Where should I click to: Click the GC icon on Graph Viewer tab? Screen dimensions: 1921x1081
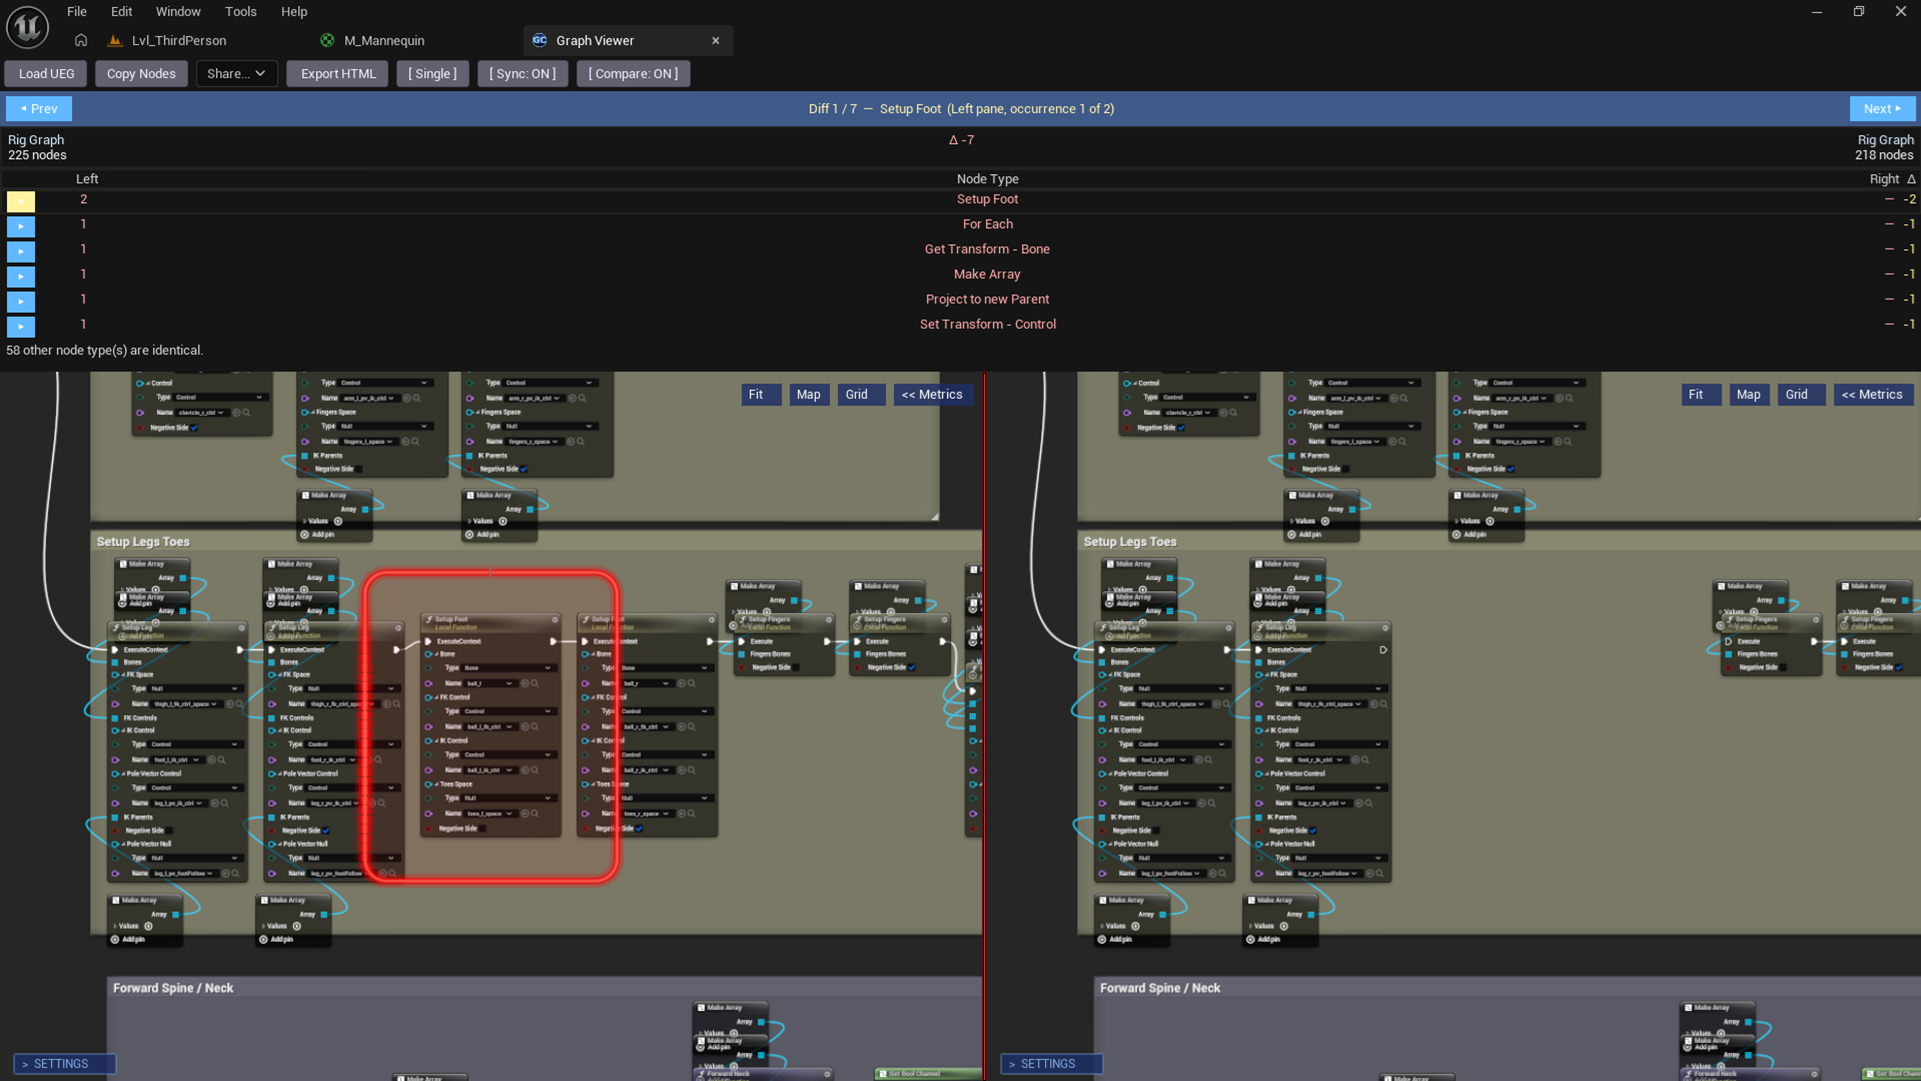click(540, 41)
